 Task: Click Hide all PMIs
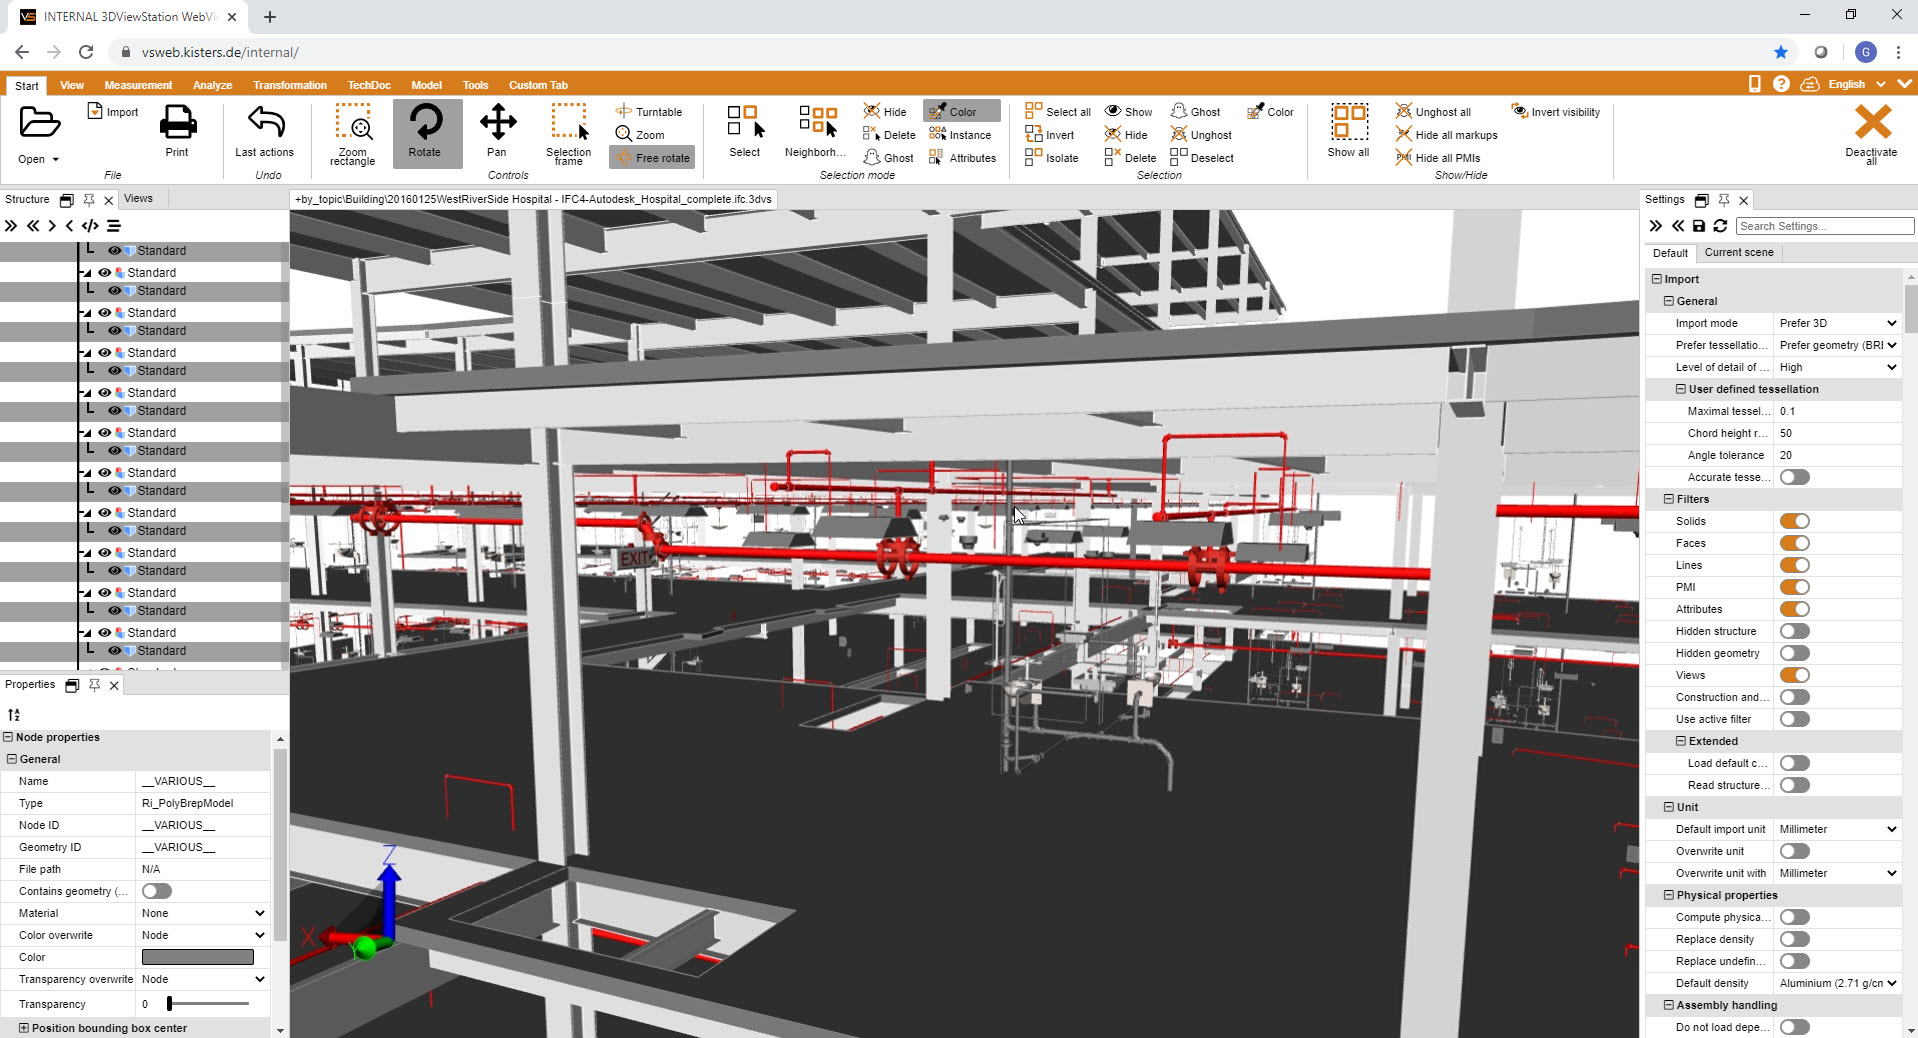pyautogui.click(x=1438, y=158)
